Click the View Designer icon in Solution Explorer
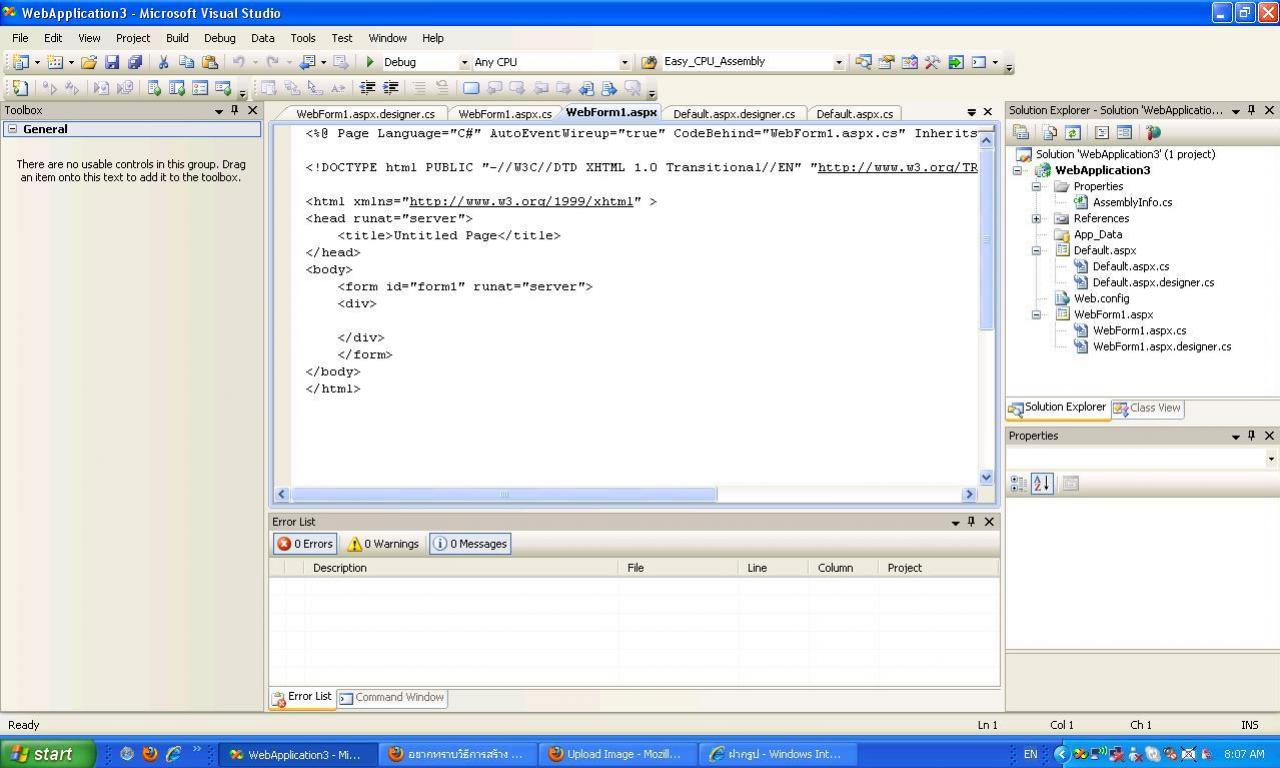The image size is (1280, 768). click(1124, 132)
